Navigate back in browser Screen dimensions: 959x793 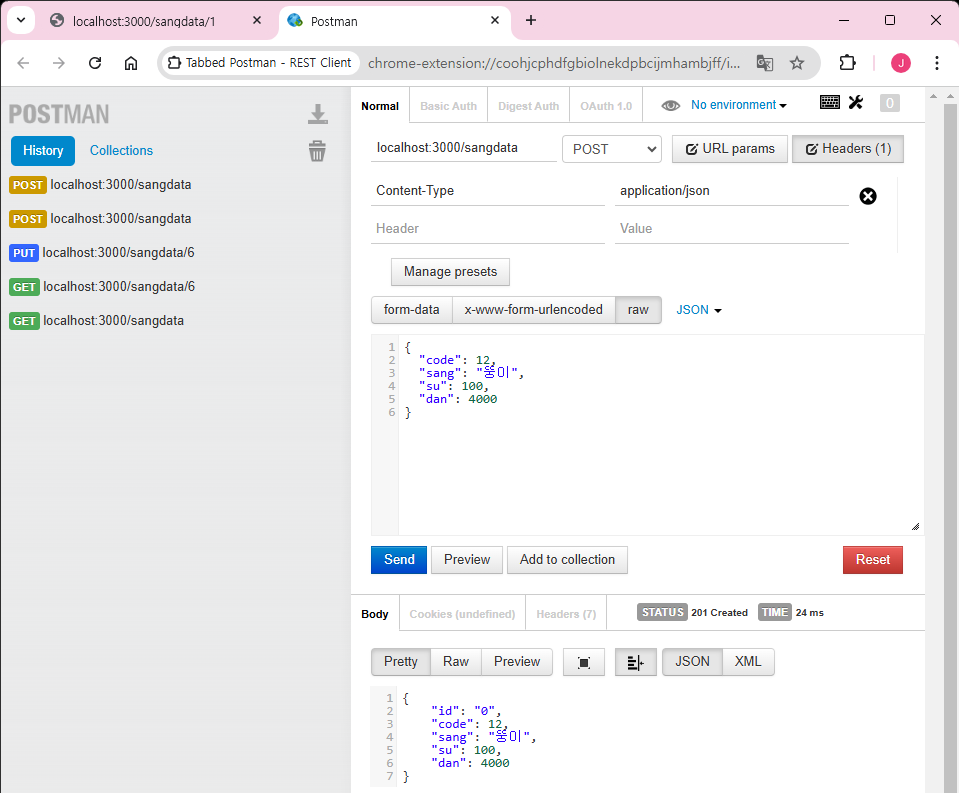click(x=23, y=62)
